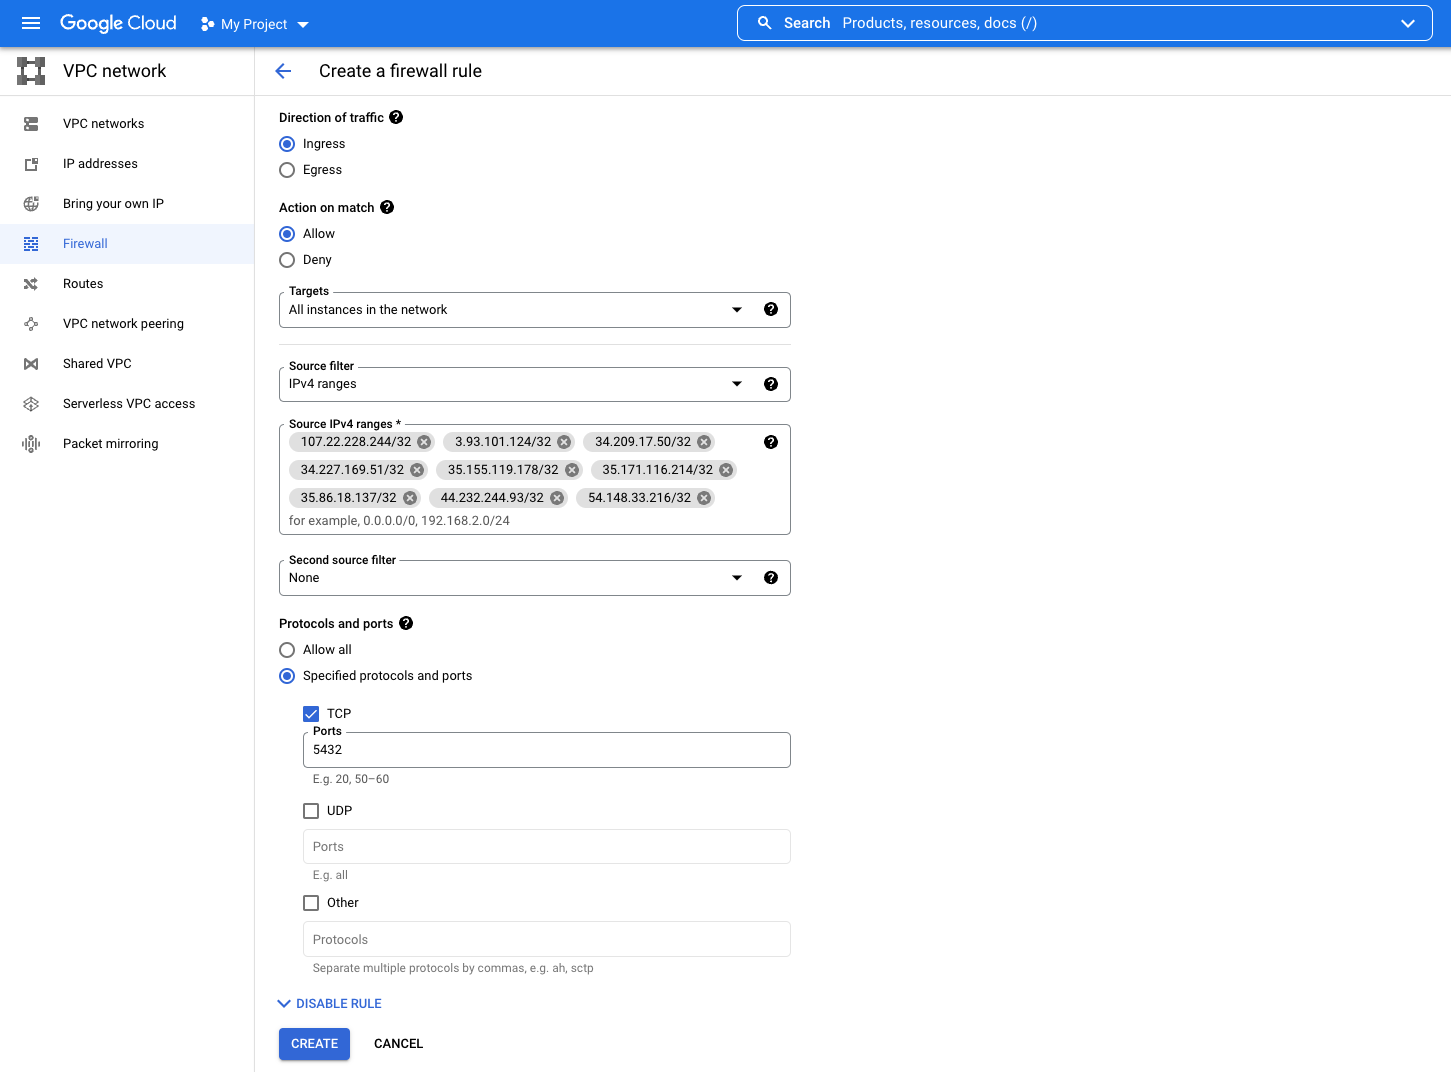Image resolution: width=1451 pixels, height=1072 pixels.
Task: Open the main navigation hamburger menu
Action: pyautogui.click(x=30, y=23)
